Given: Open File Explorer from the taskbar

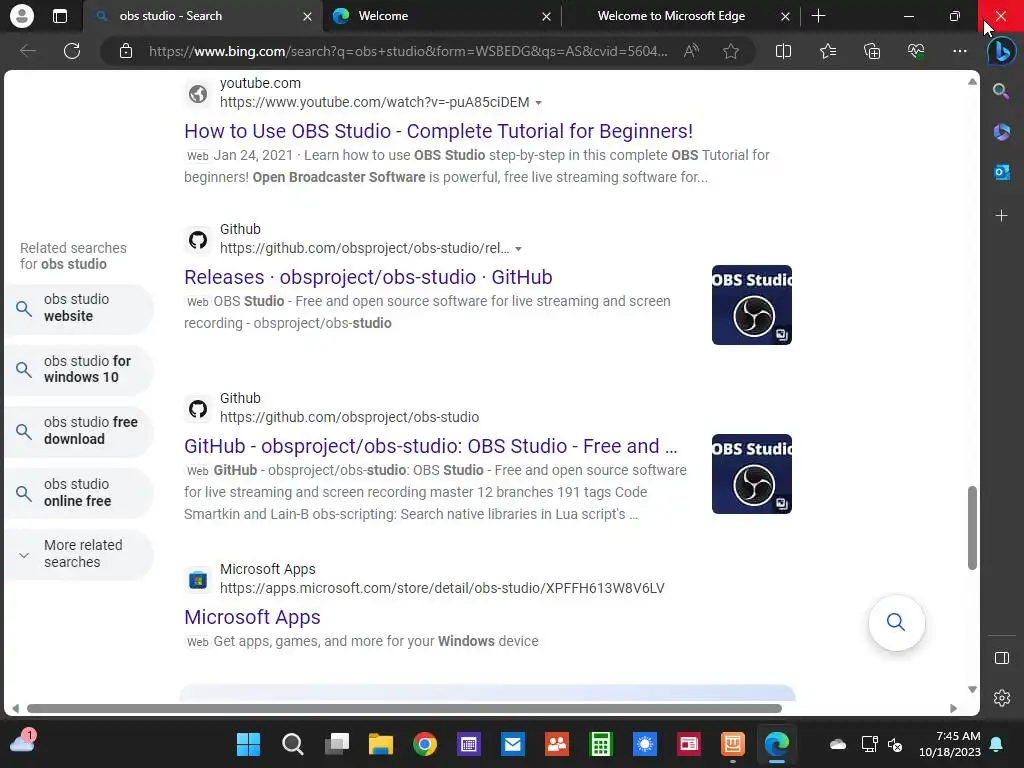Looking at the screenshot, I should point(380,744).
